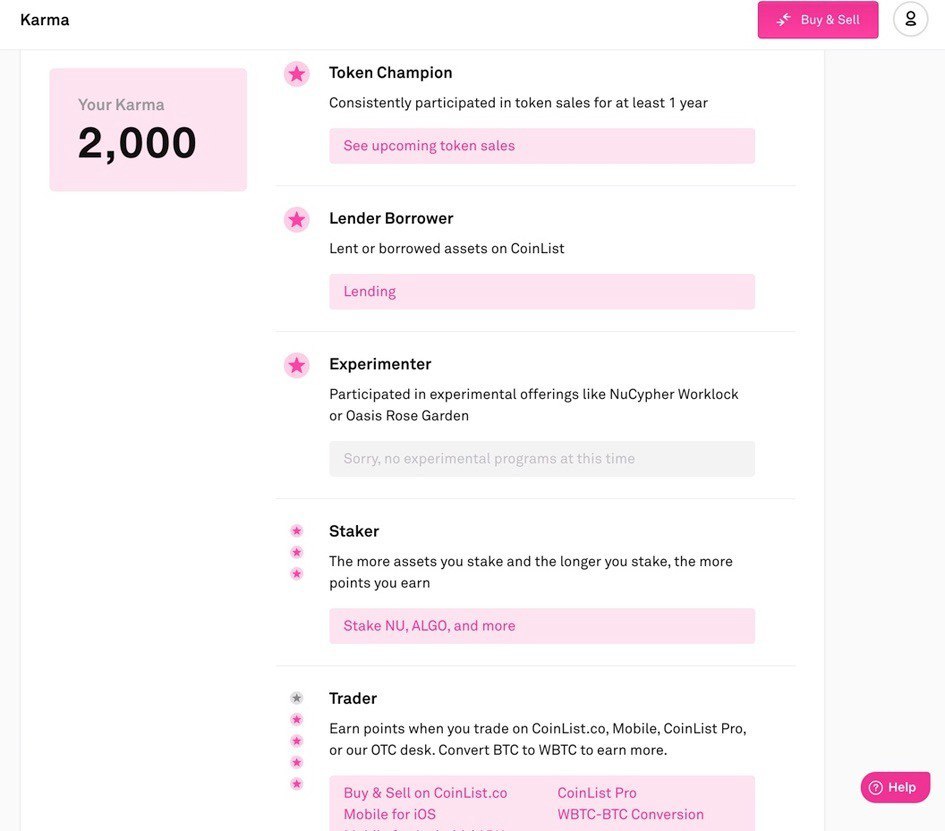Click the Token Champion star badge
The height and width of the screenshot is (831, 945).
coord(297,74)
